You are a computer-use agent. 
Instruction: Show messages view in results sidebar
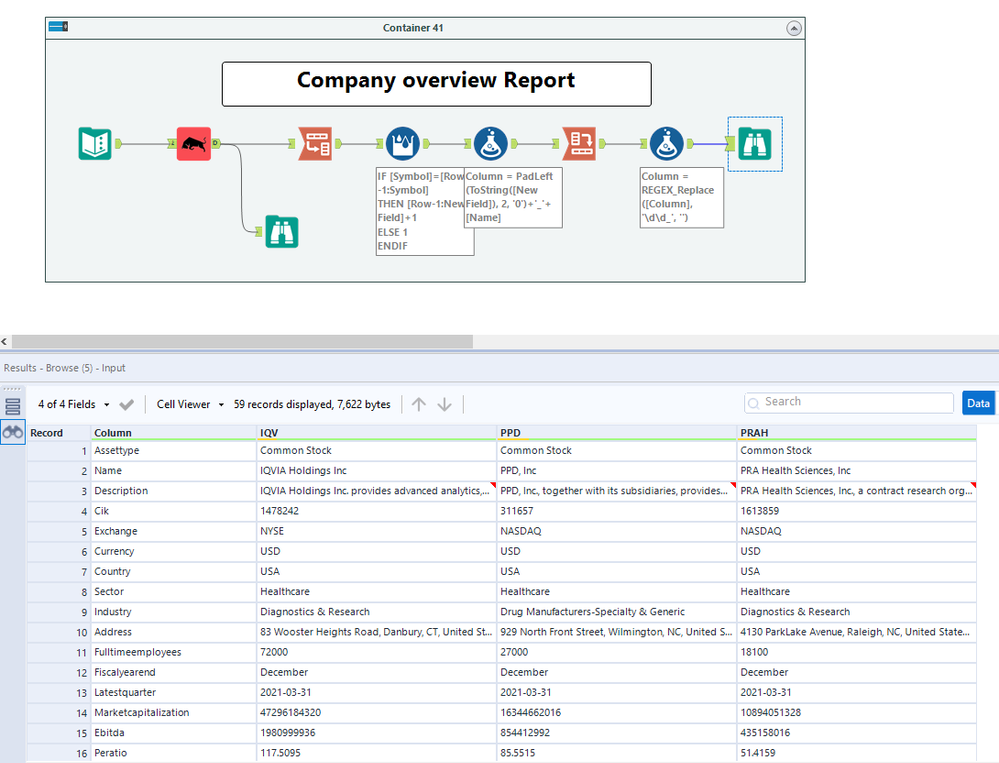click(x=13, y=406)
